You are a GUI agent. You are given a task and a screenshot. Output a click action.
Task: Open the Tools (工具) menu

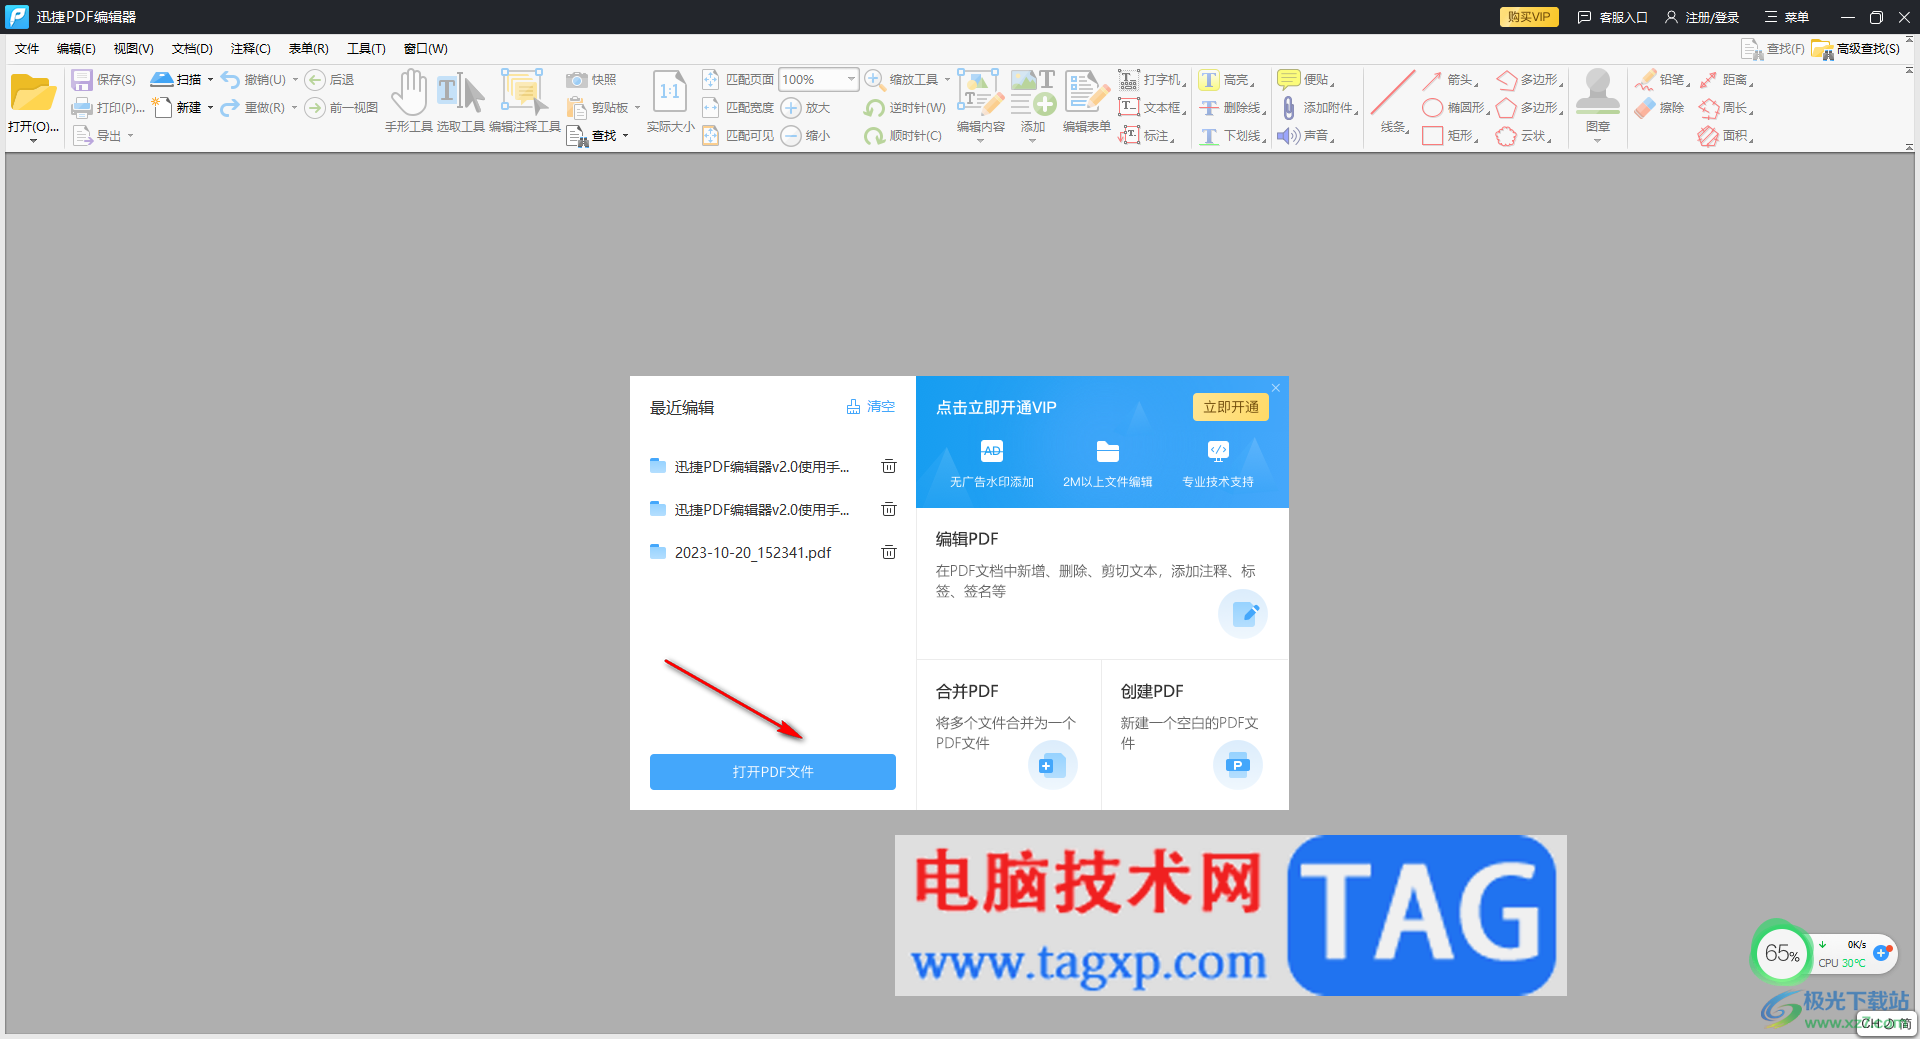pos(366,49)
